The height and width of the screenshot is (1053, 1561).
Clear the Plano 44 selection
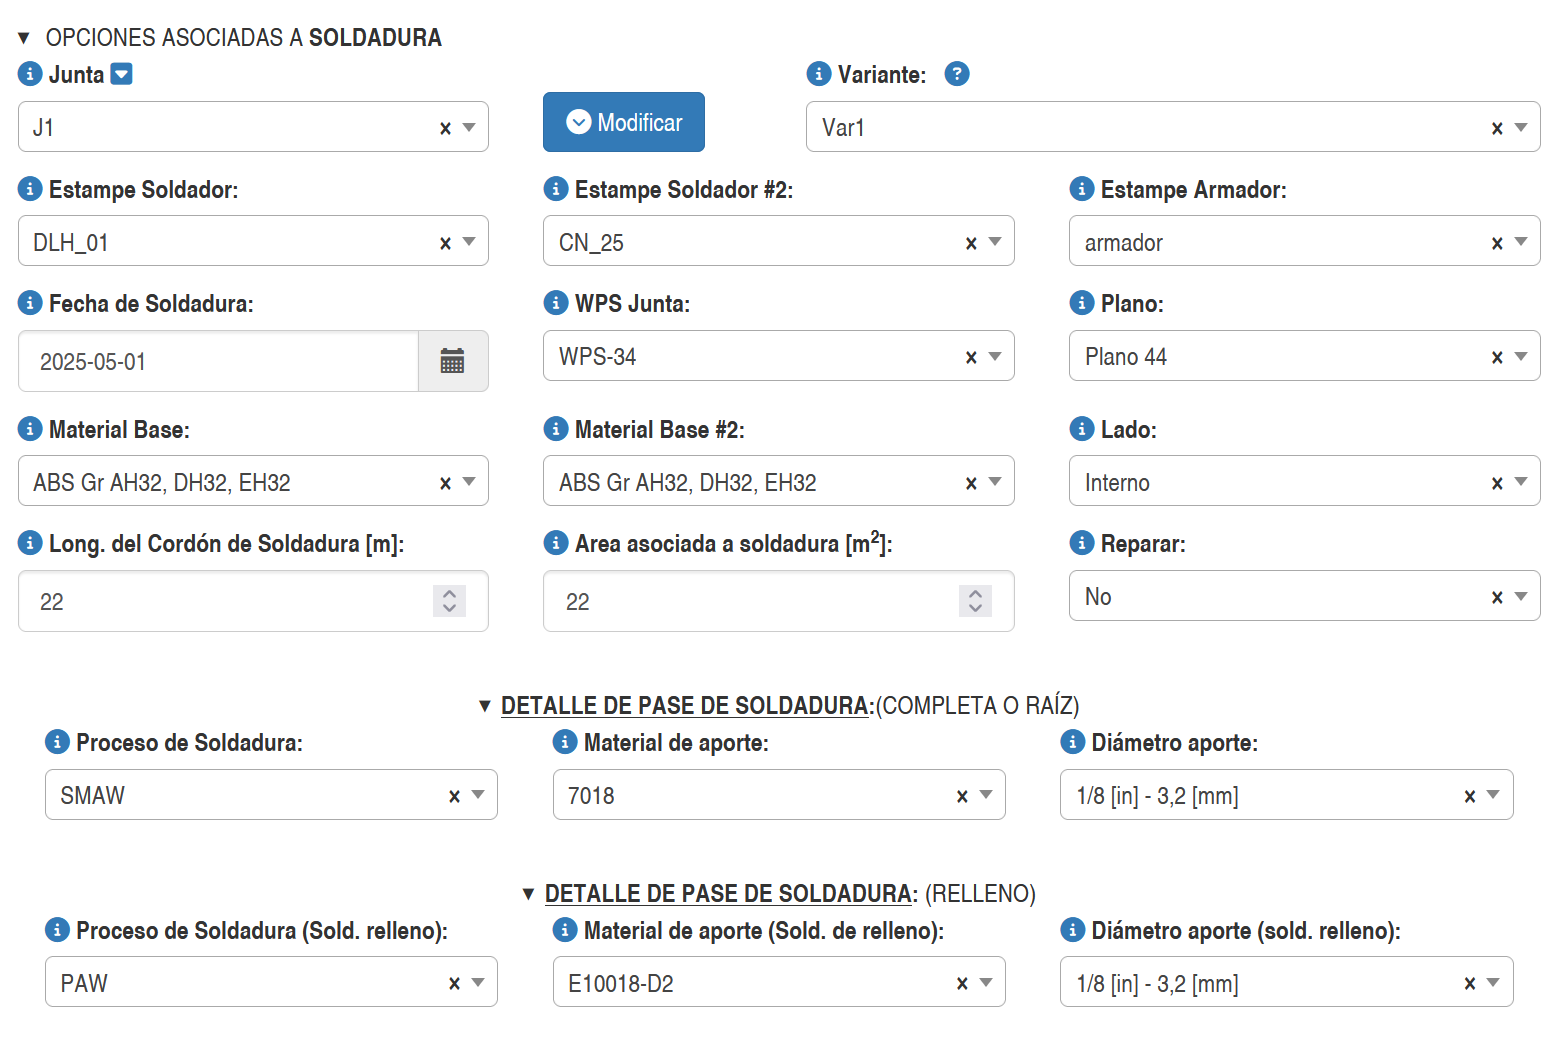click(1496, 357)
